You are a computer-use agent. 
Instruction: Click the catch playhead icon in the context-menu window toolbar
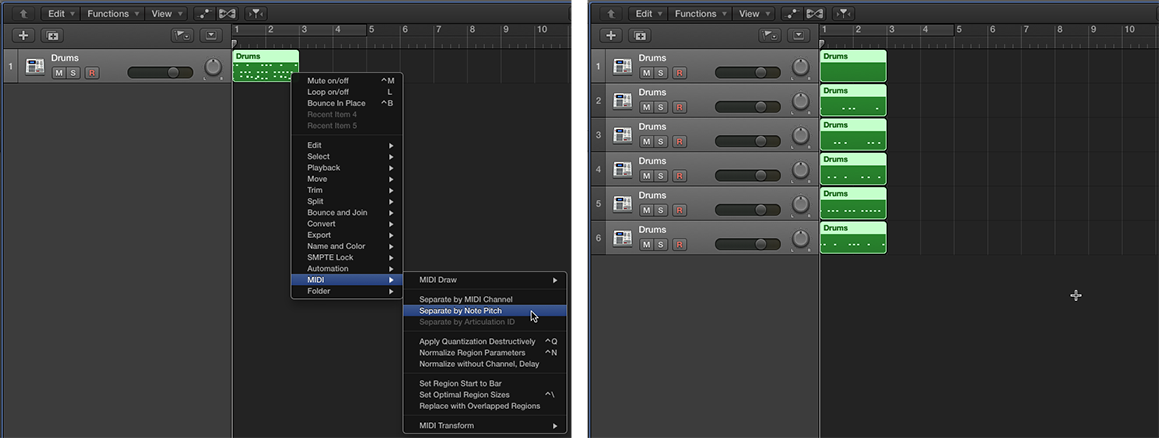[x=256, y=14]
